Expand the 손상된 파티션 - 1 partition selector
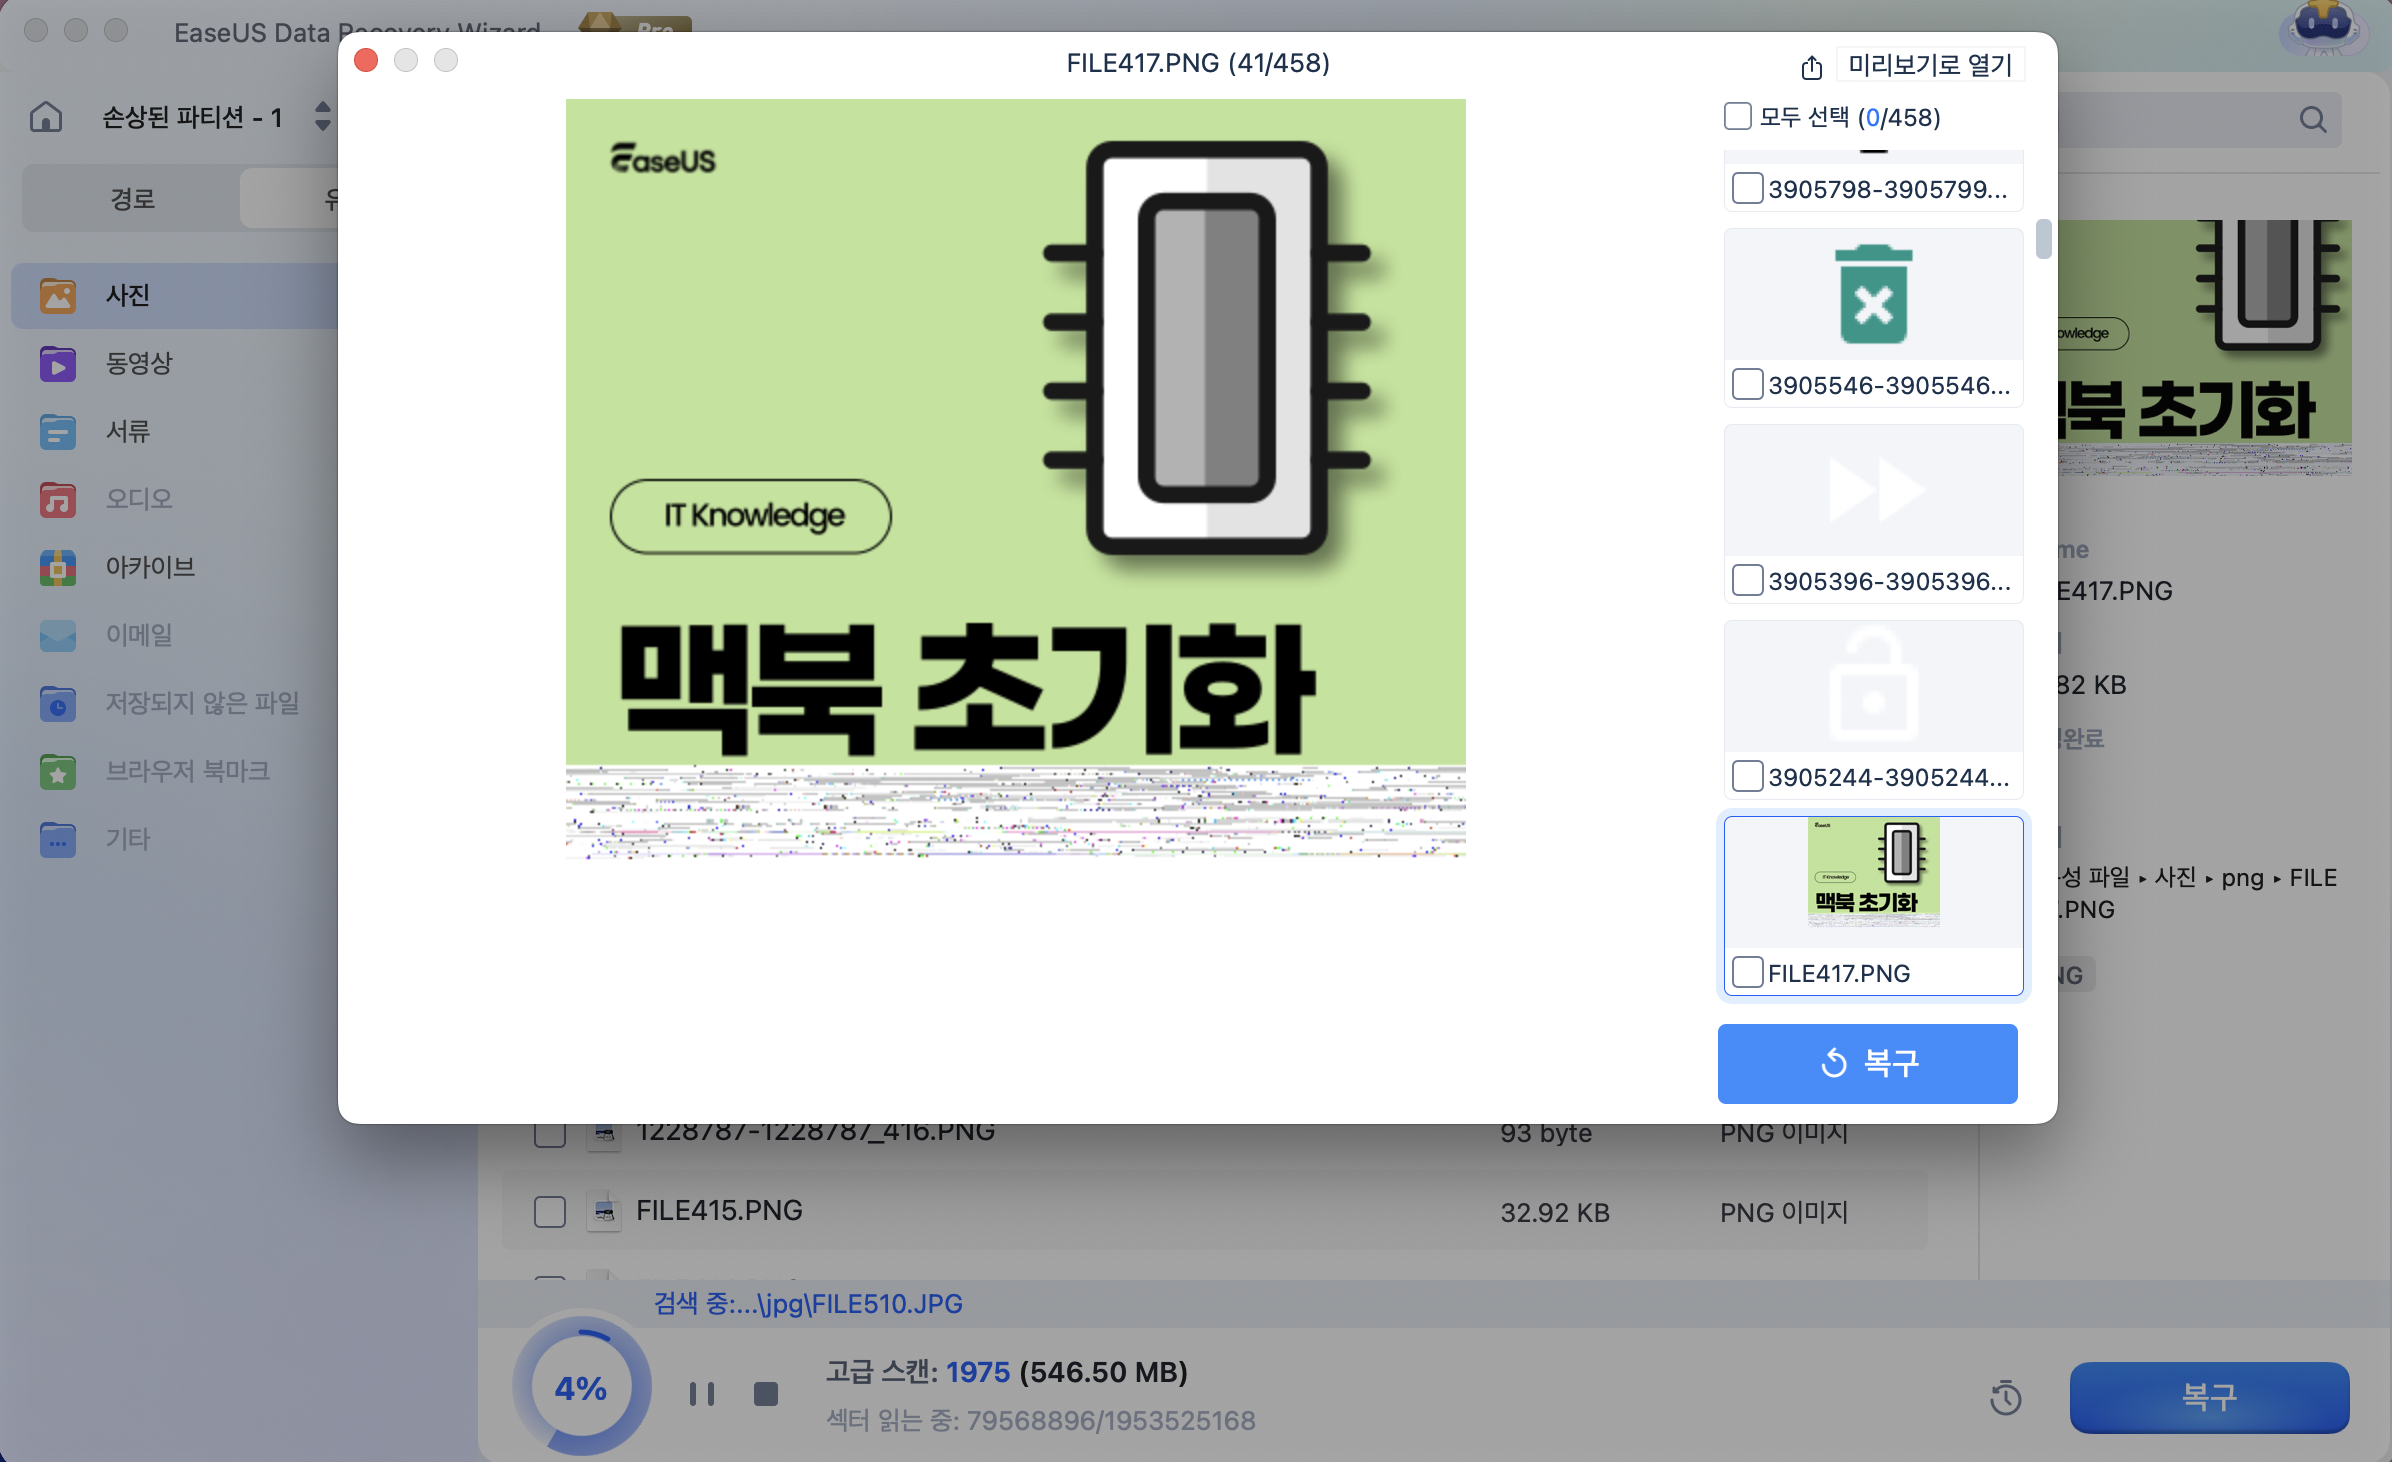 [x=322, y=117]
